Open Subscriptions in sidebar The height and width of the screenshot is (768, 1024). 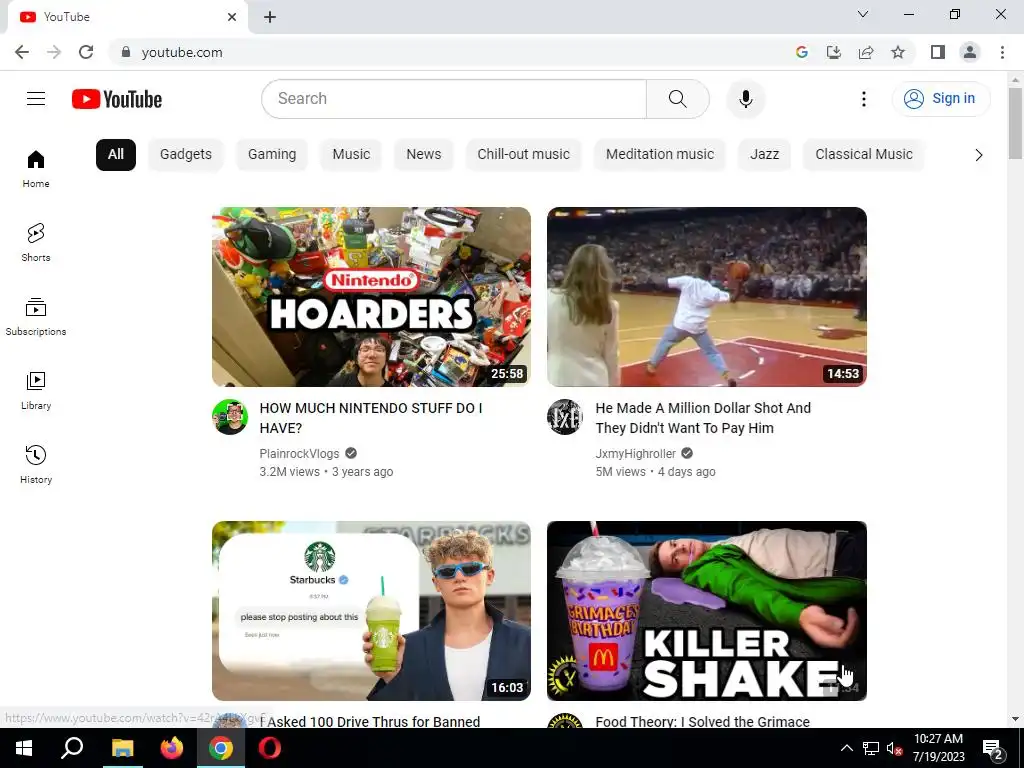36,316
